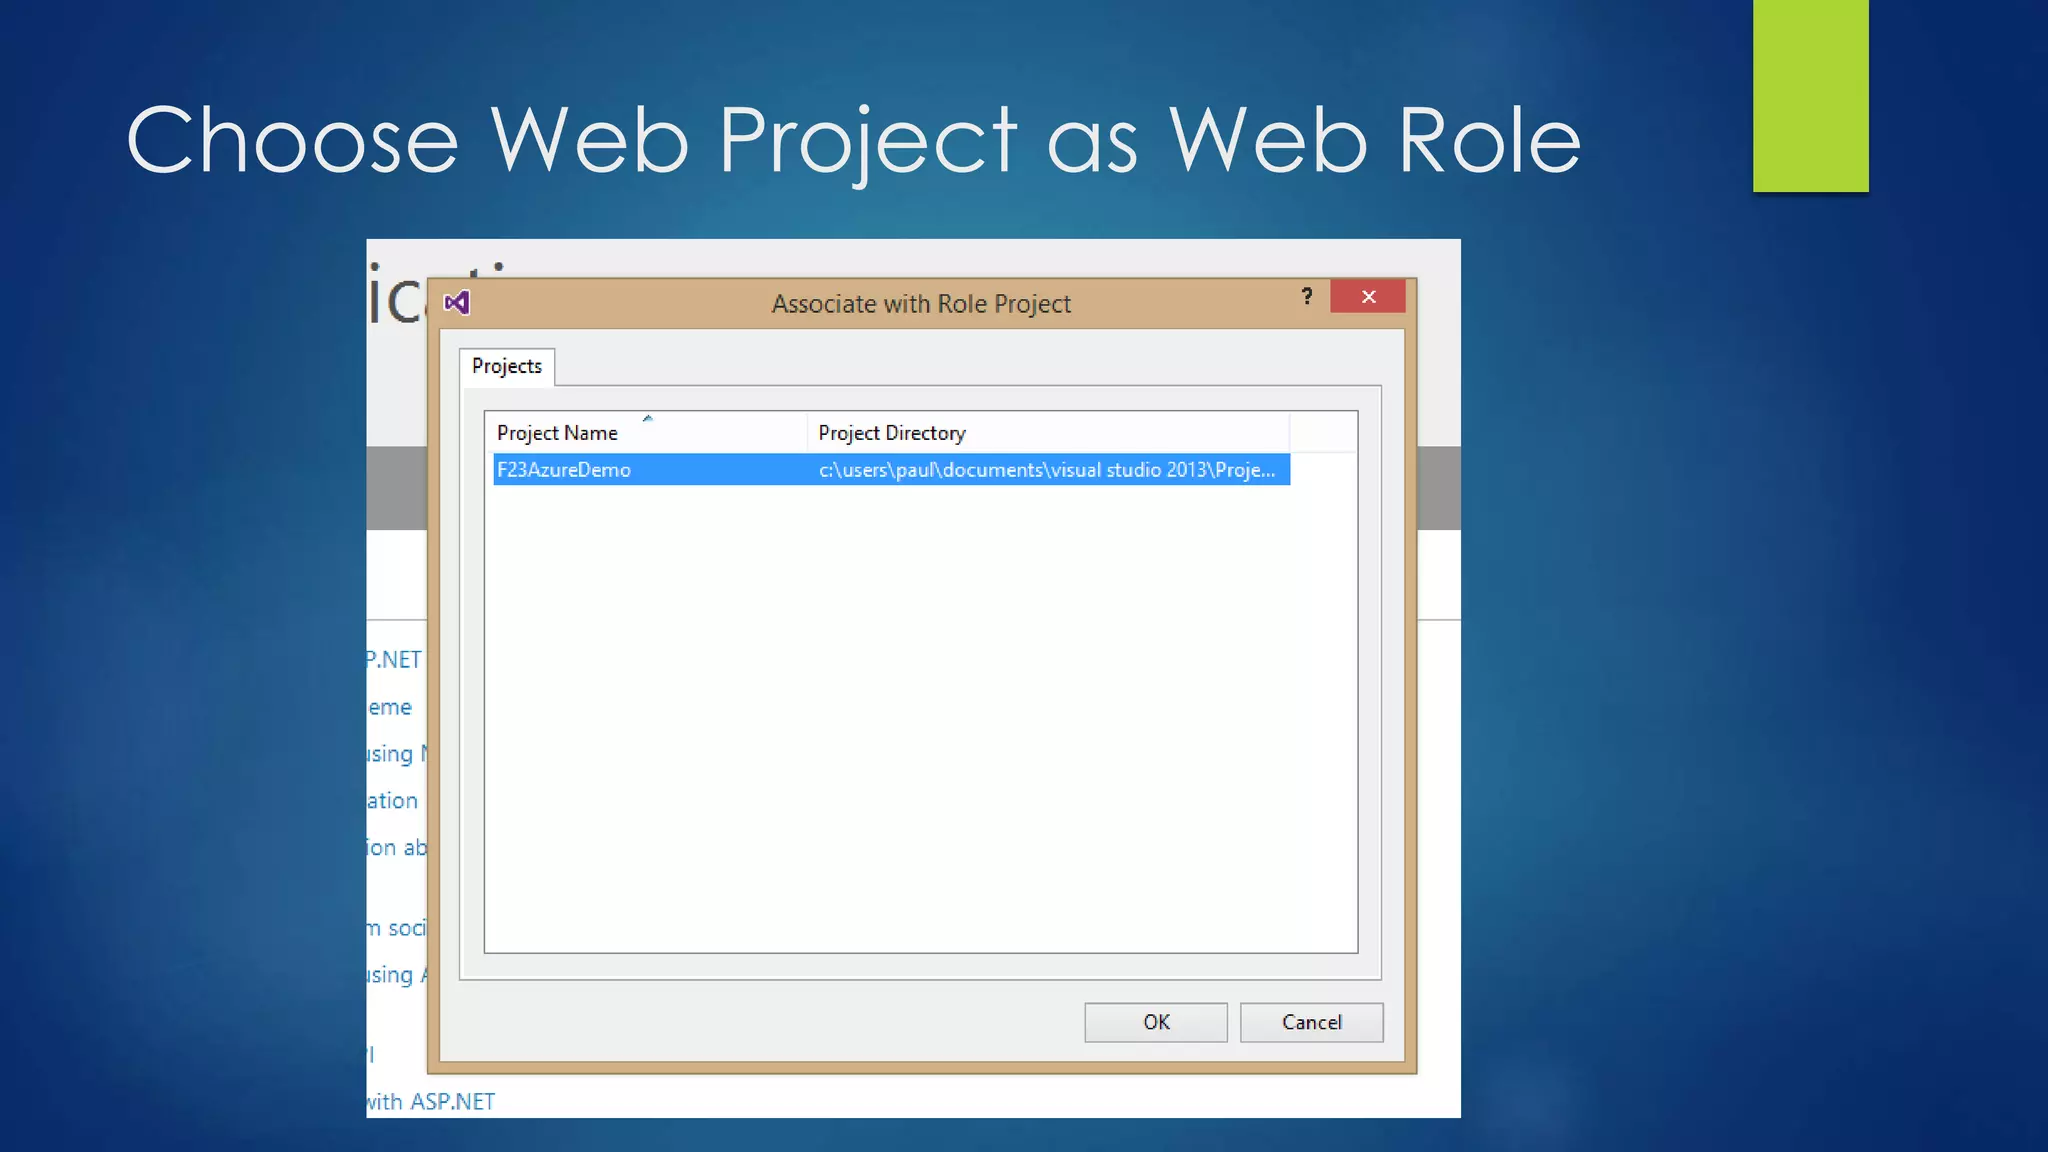Image resolution: width=2048 pixels, height=1152 pixels.
Task: Click the sort arrow above Project Name
Action: (647, 418)
